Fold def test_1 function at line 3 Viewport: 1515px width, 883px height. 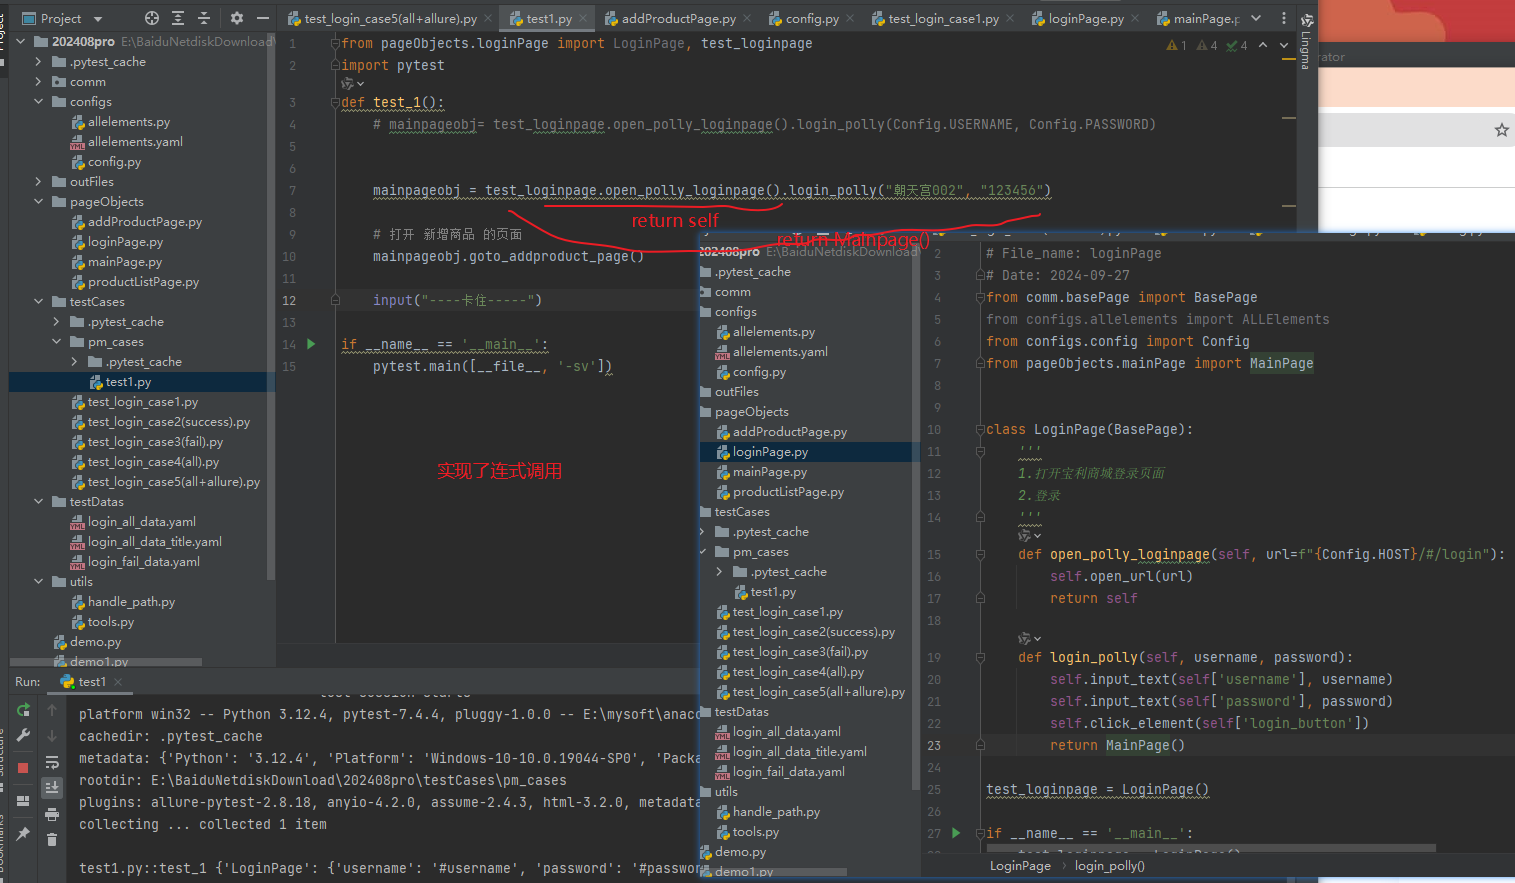click(336, 102)
